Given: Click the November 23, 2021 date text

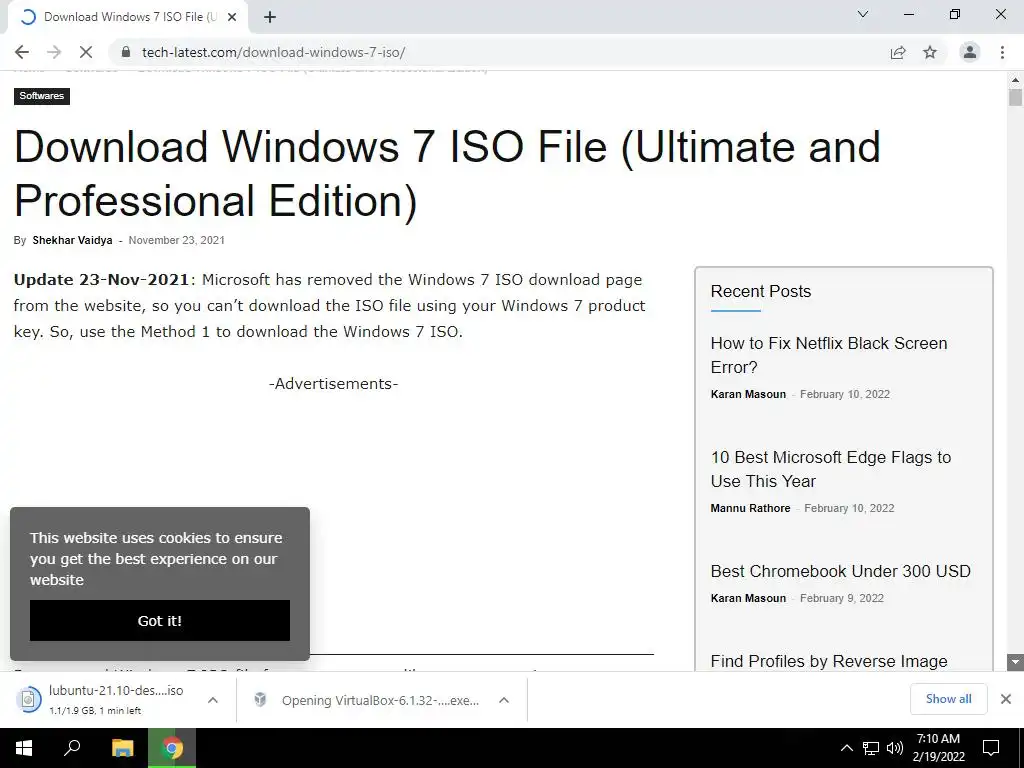Looking at the screenshot, I should [176, 240].
